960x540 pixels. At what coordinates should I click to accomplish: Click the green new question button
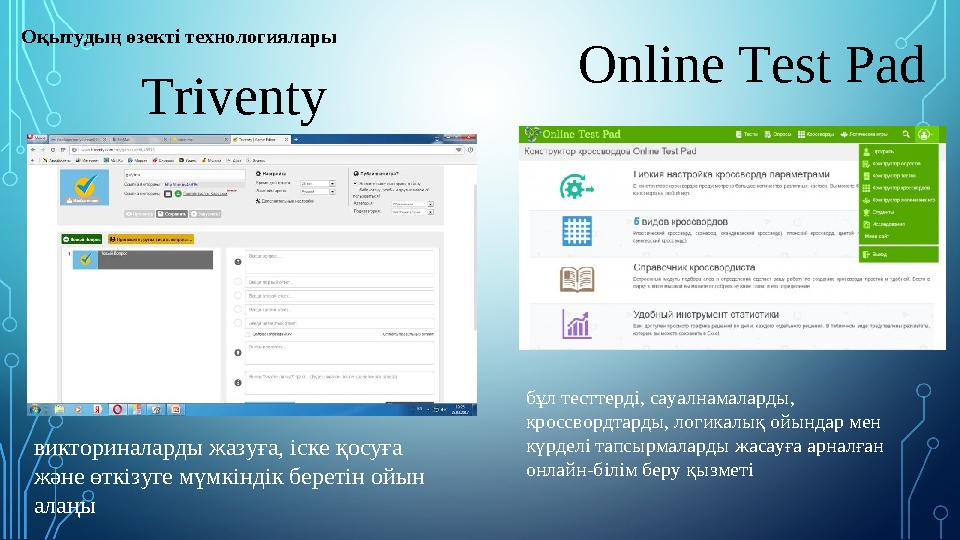point(82,239)
